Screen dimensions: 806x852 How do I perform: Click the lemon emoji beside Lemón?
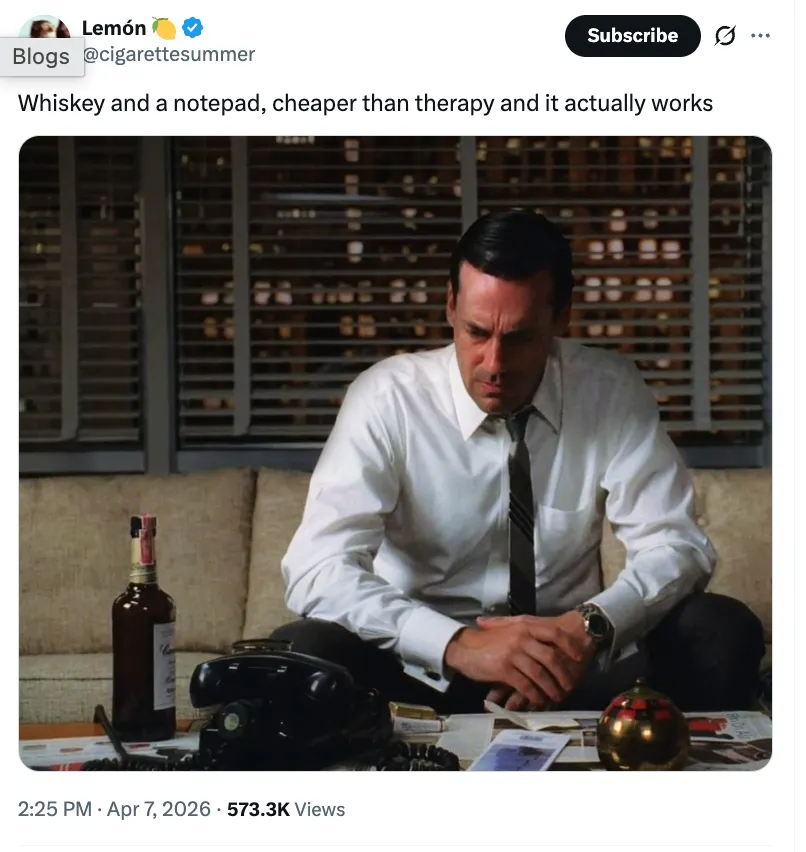[x=166, y=28]
